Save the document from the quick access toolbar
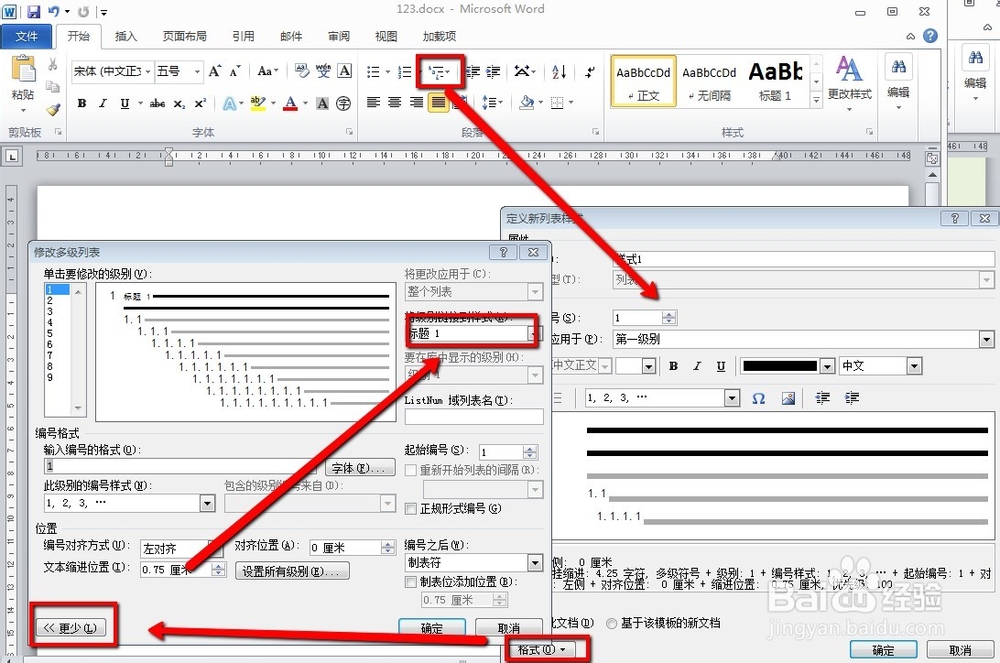The image size is (1000, 663). click(x=34, y=11)
